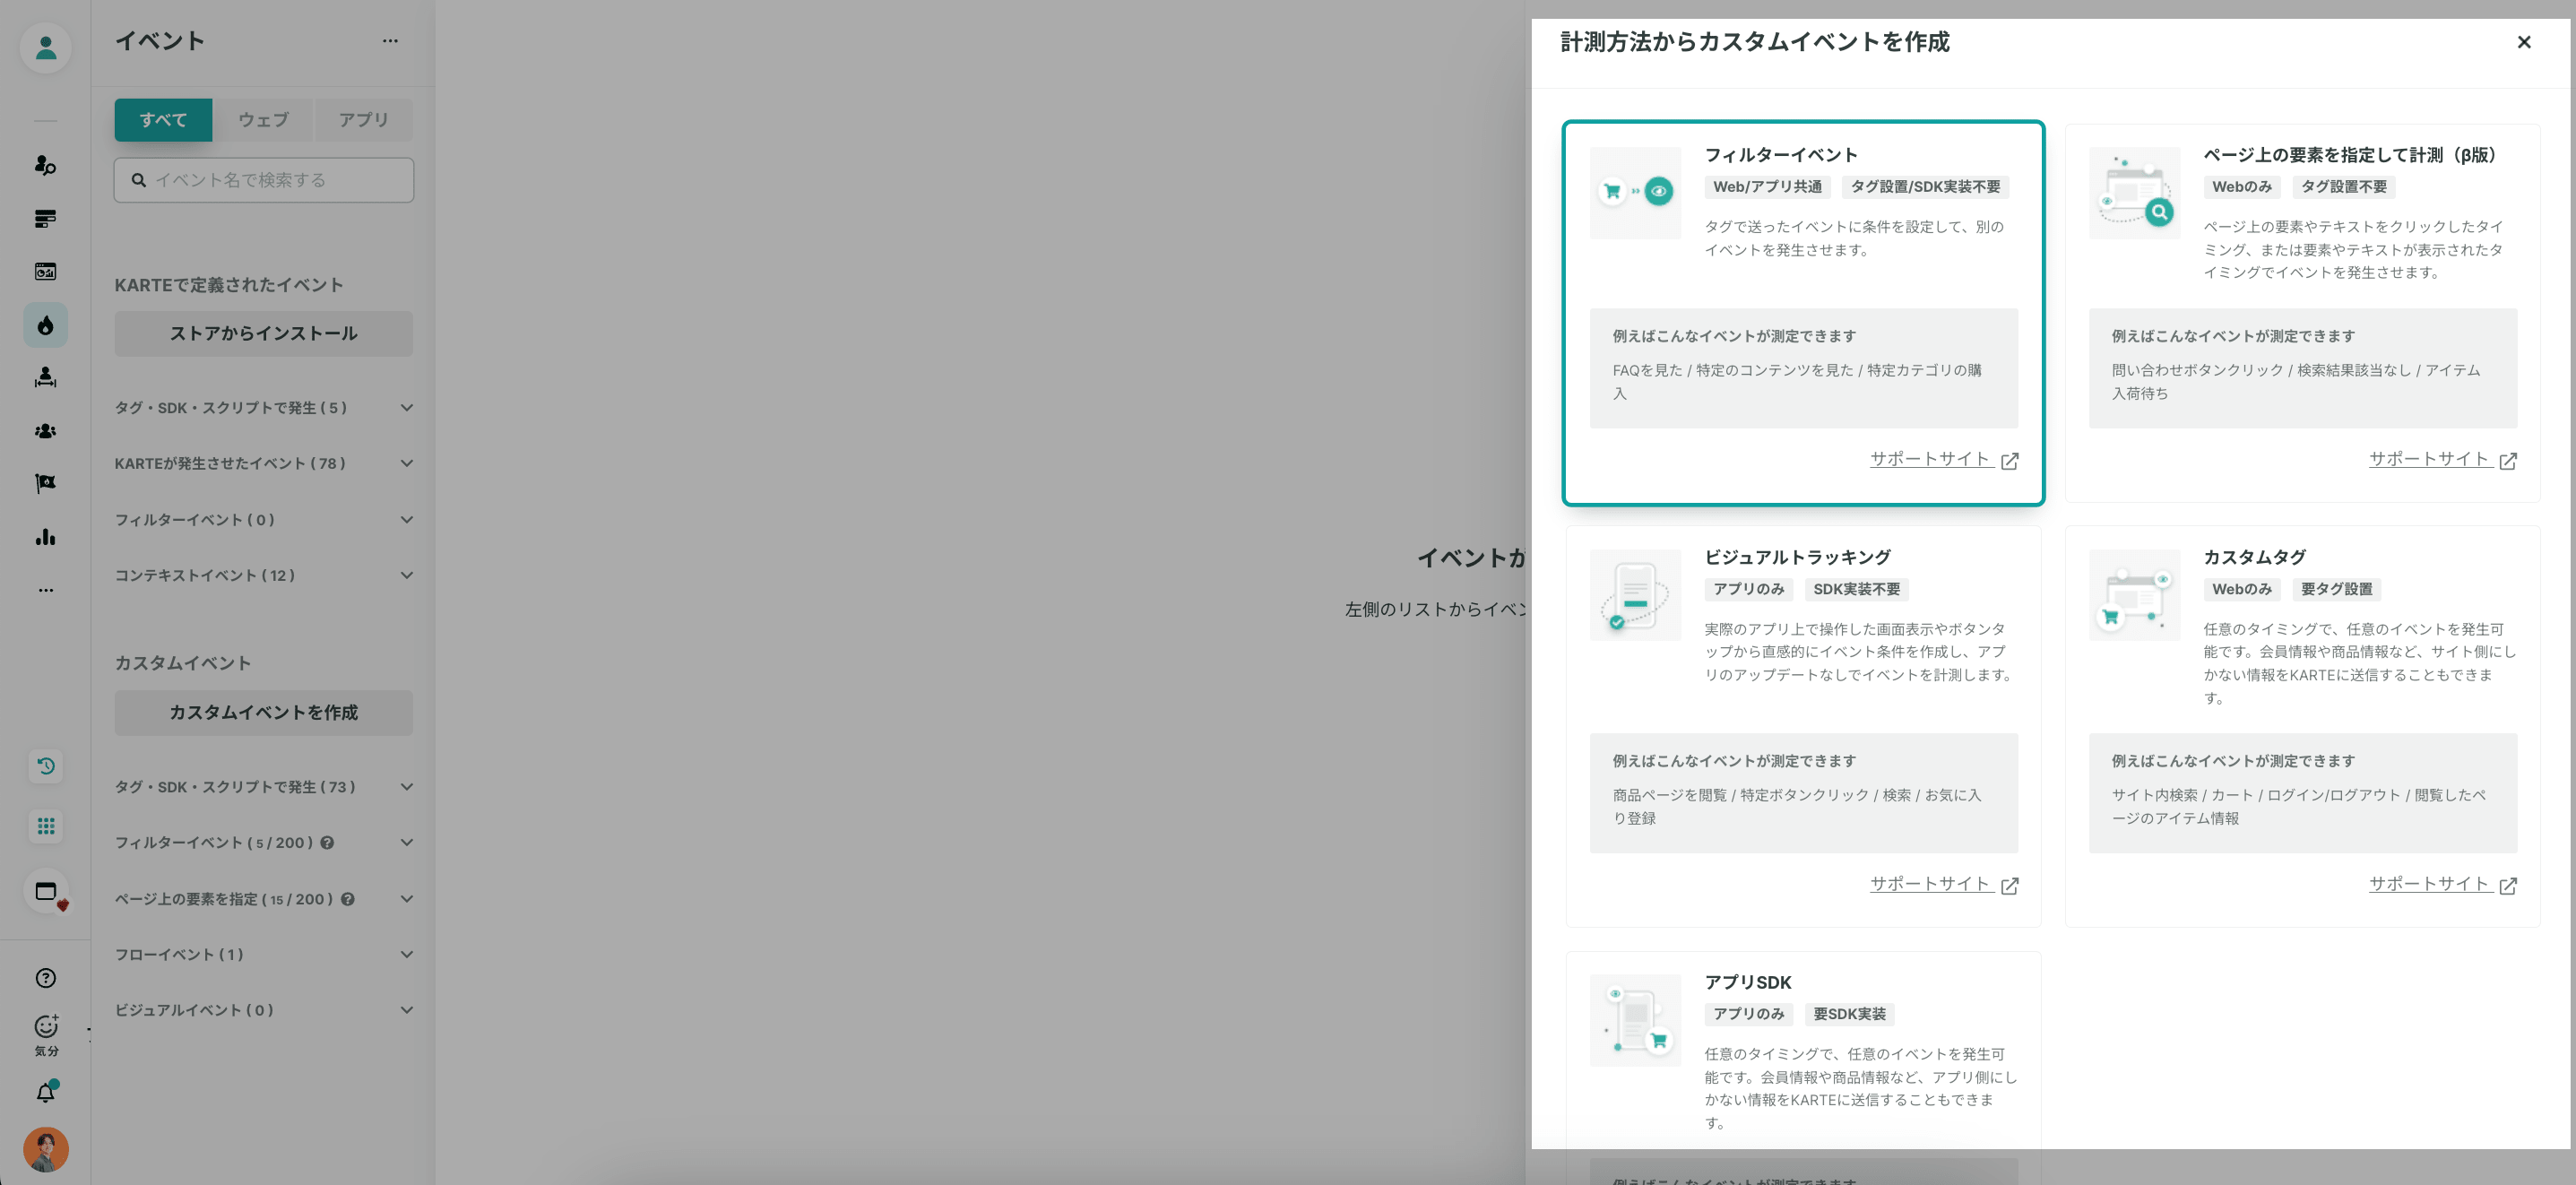Click the 要タグ設置 tag label
Viewport: 2576px width, 1185px height.
click(x=2336, y=589)
